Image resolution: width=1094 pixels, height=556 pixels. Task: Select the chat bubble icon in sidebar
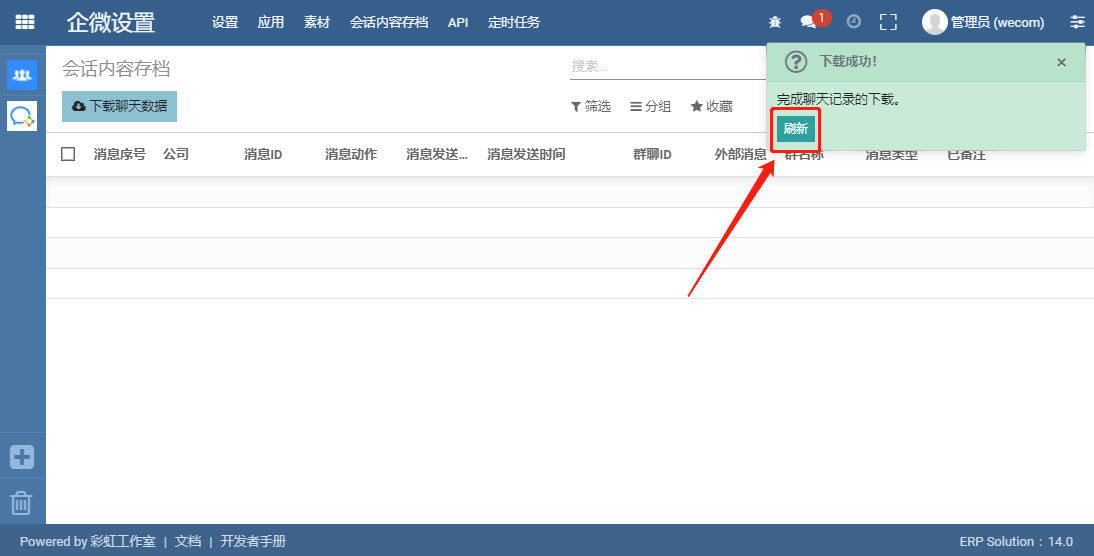point(22,116)
